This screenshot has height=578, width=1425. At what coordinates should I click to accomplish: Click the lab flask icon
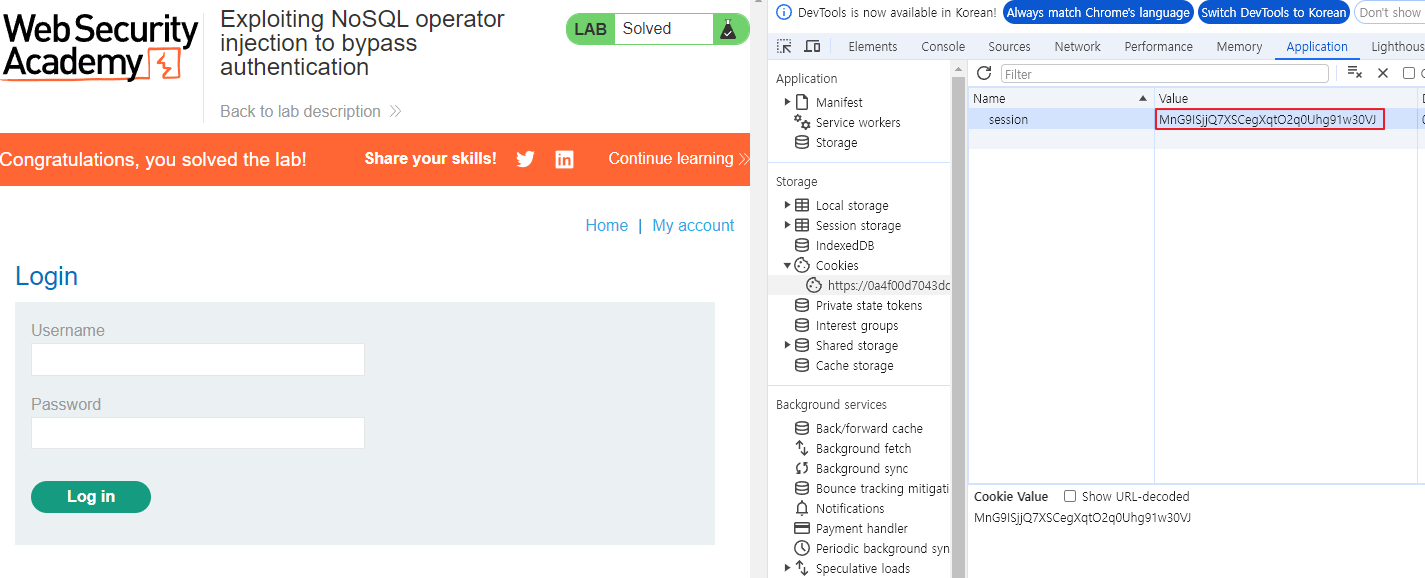tap(728, 29)
